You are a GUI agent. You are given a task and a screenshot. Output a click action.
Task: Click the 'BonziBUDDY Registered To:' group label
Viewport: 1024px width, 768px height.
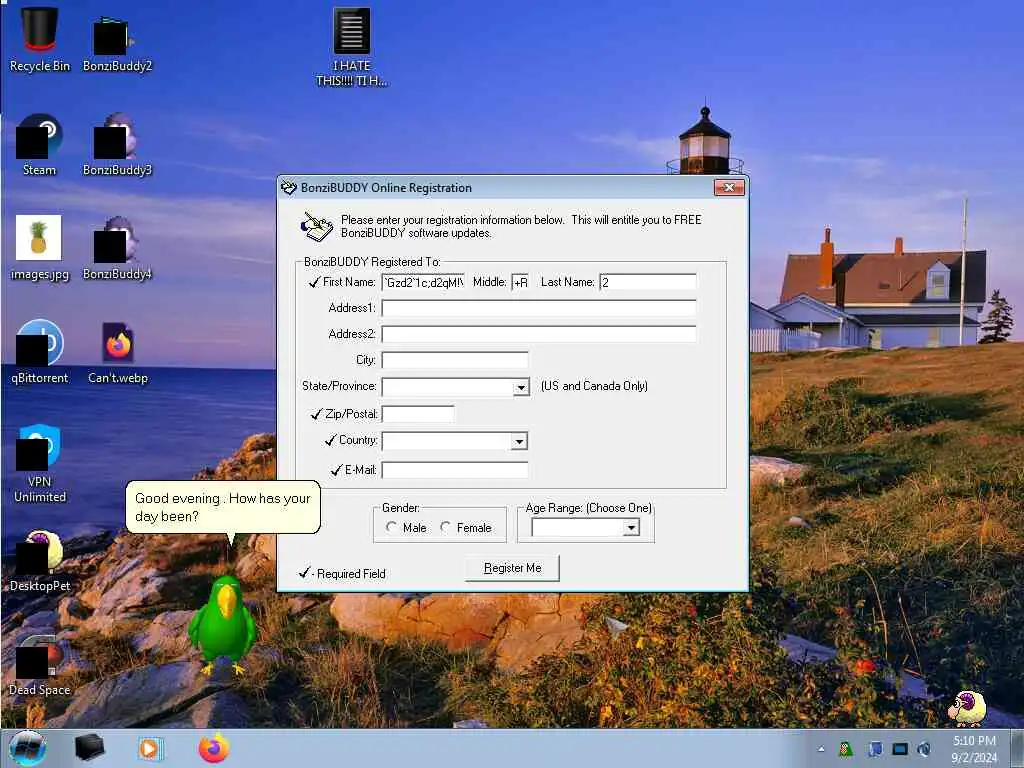(x=372, y=262)
